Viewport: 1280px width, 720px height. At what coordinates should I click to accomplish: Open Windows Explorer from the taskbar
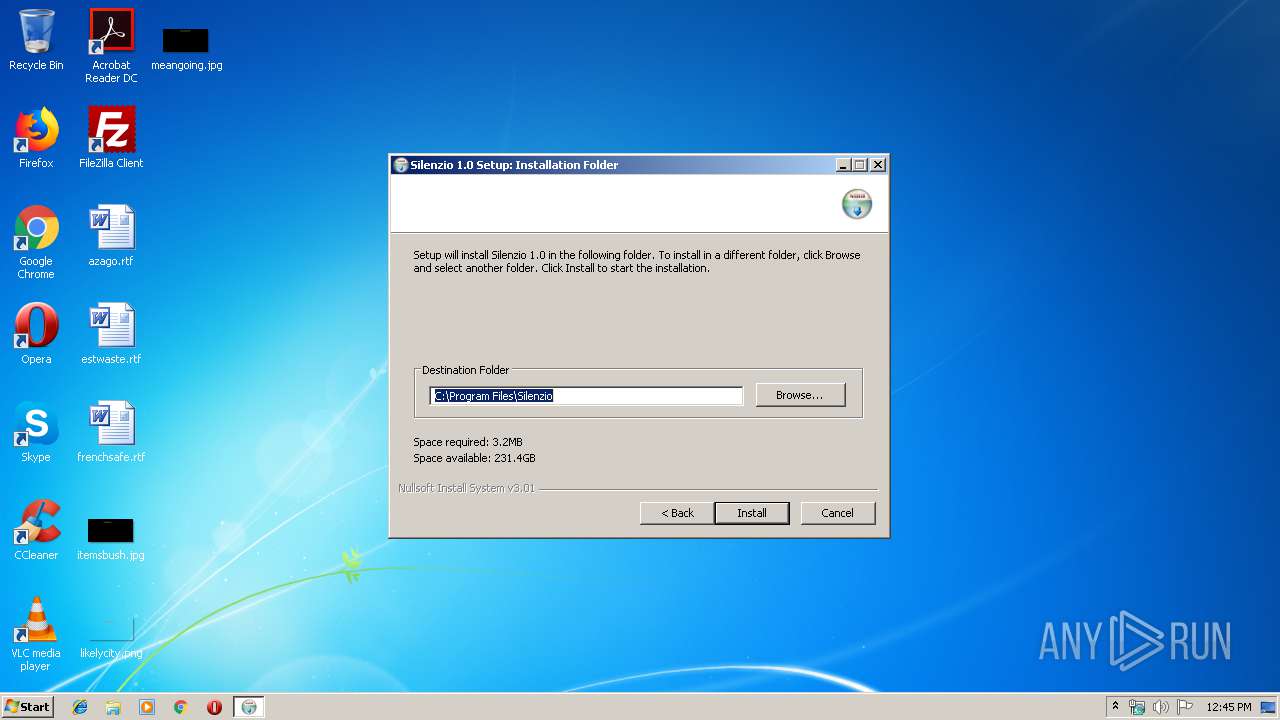113,707
